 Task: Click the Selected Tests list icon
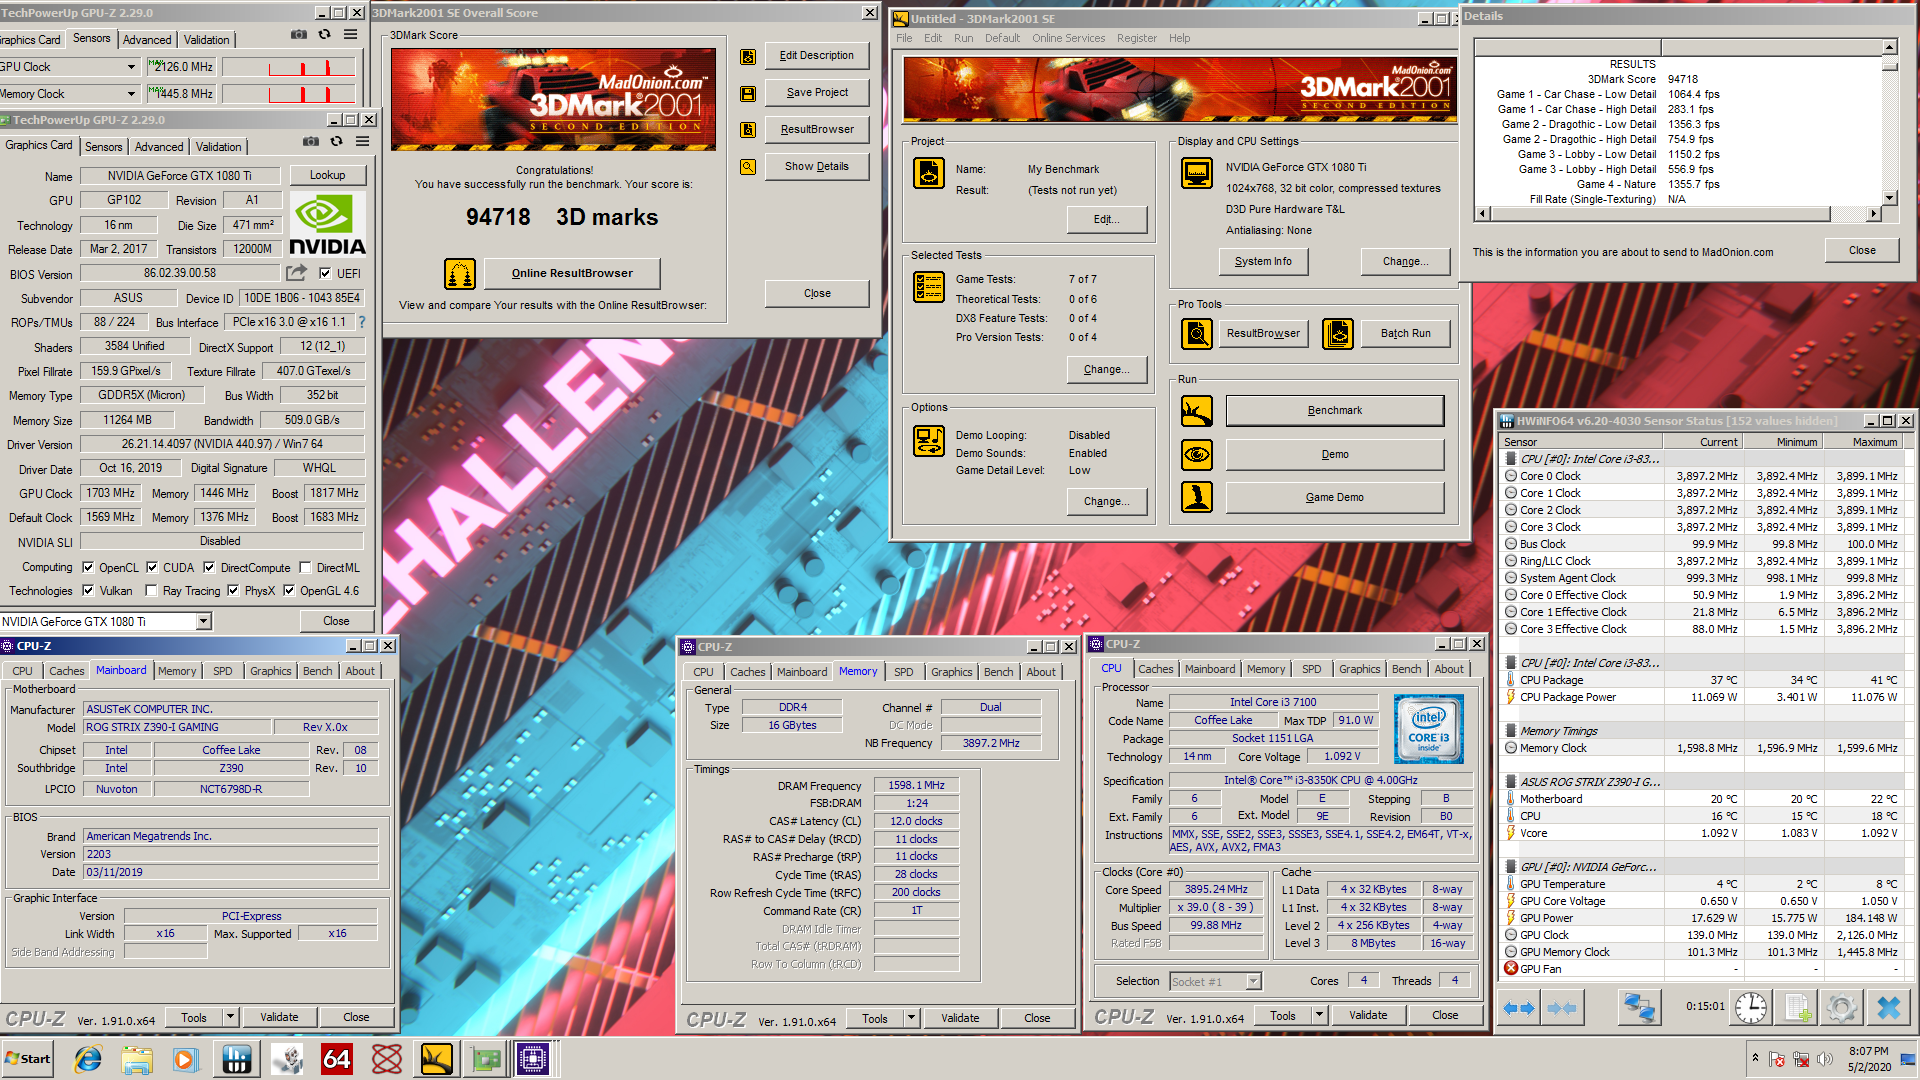(929, 287)
